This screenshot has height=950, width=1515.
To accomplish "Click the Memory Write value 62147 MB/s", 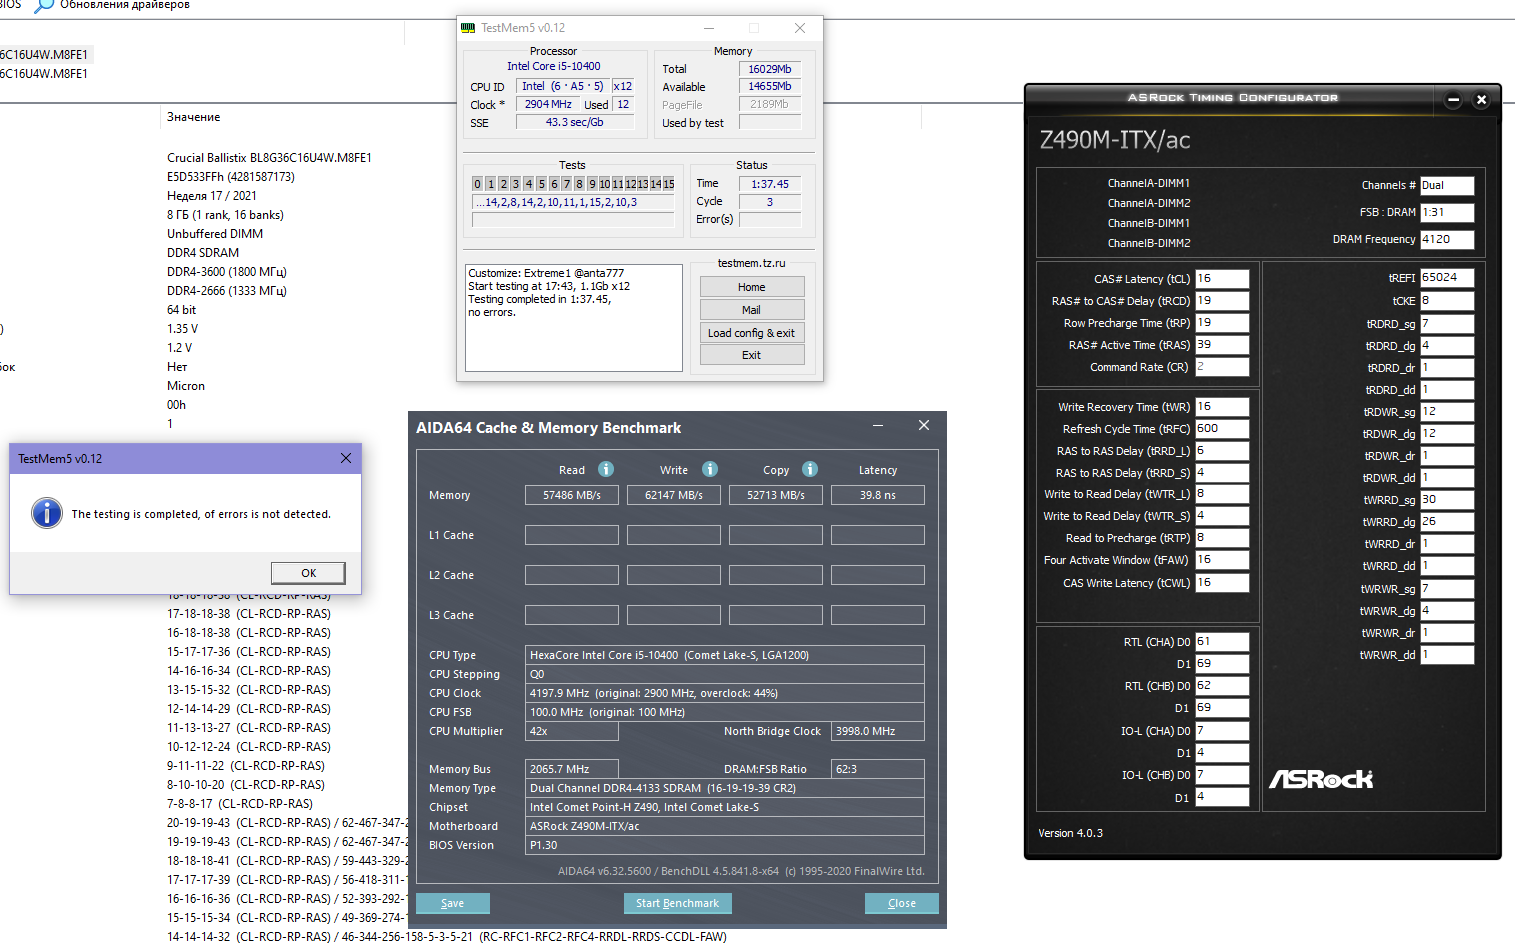I will pos(674,495).
